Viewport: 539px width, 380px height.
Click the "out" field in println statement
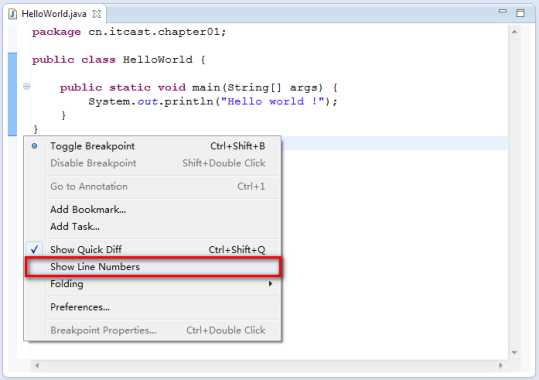point(147,101)
